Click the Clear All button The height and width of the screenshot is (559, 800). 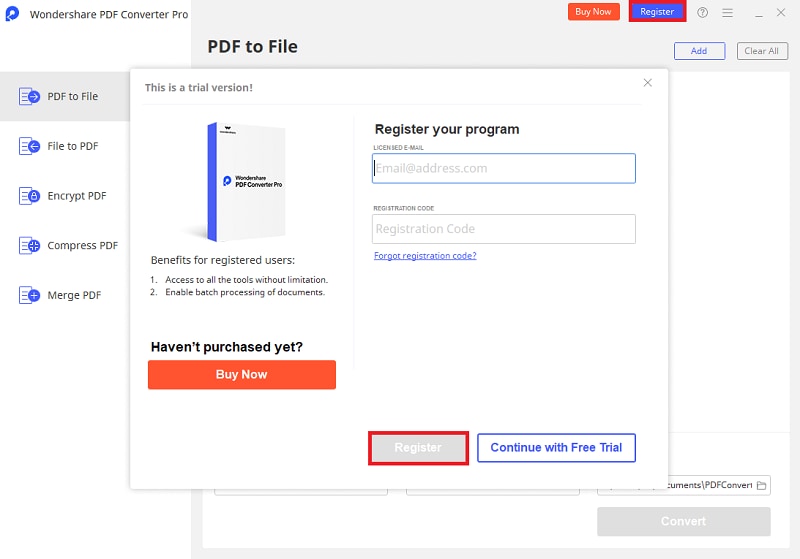coord(761,51)
